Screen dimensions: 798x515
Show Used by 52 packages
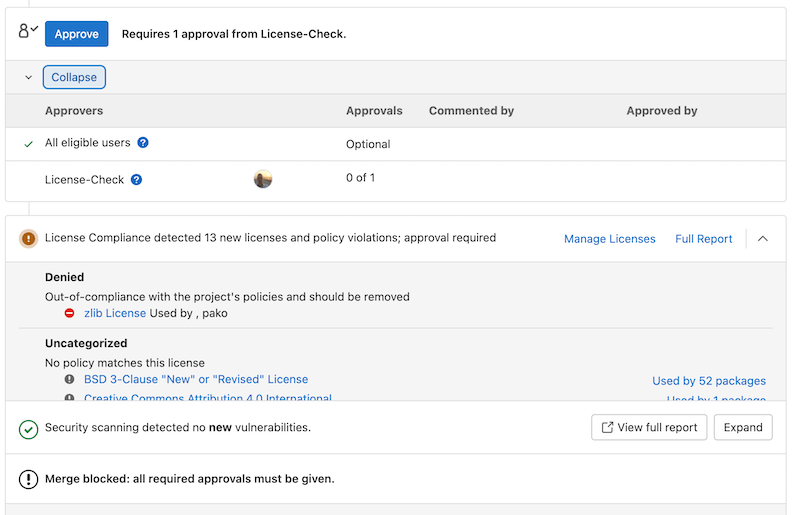click(708, 381)
